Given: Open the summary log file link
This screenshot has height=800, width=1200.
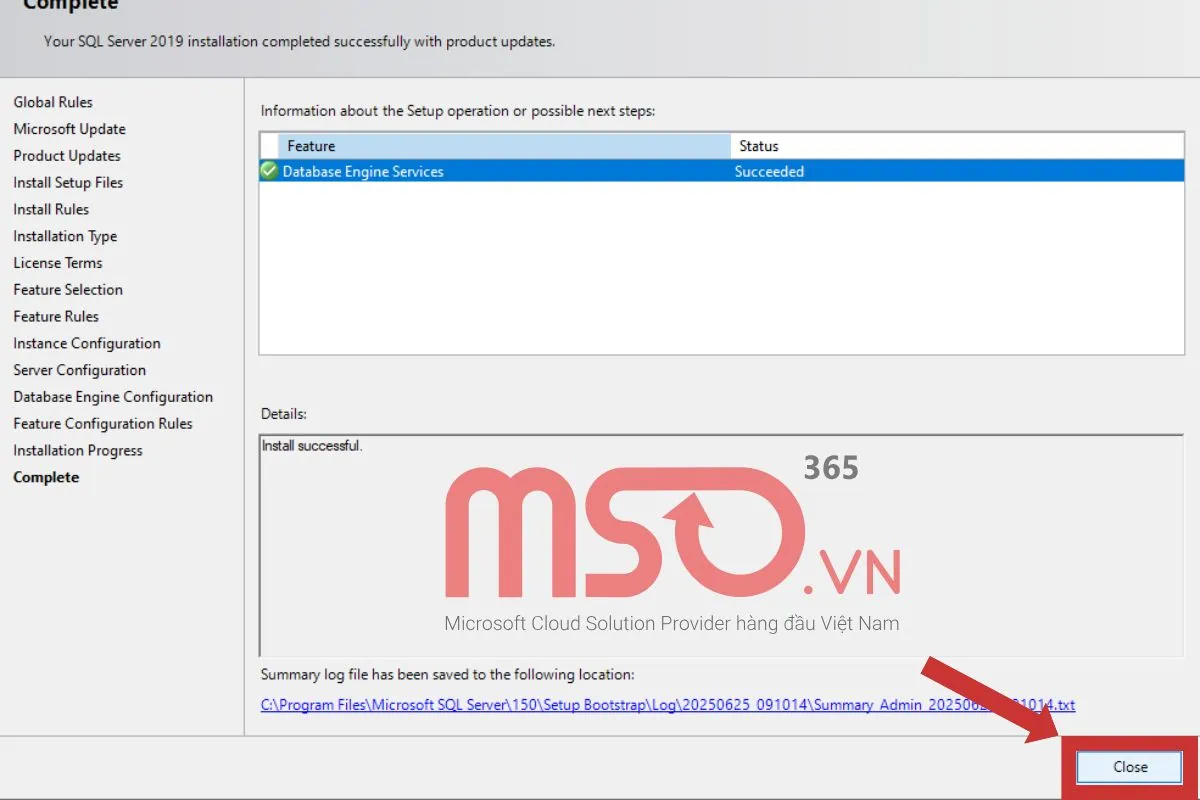Looking at the screenshot, I should (x=667, y=705).
